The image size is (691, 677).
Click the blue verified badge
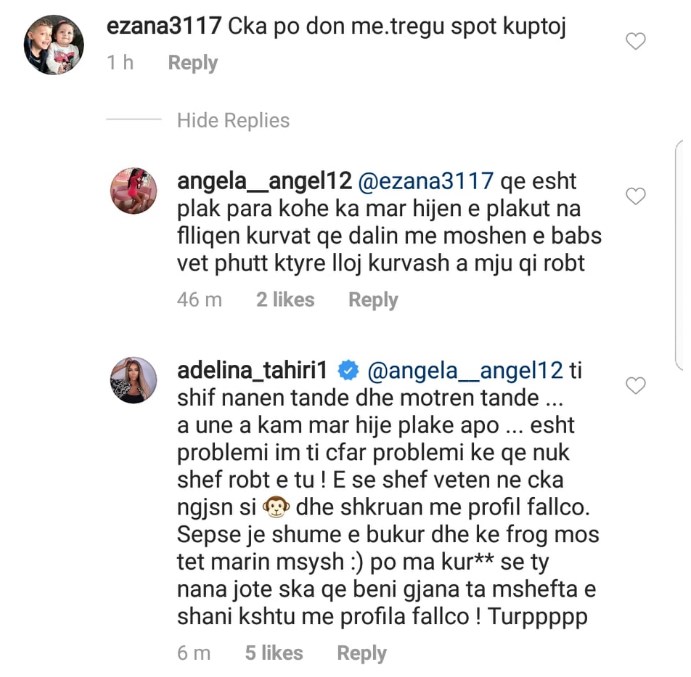tap(347, 370)
